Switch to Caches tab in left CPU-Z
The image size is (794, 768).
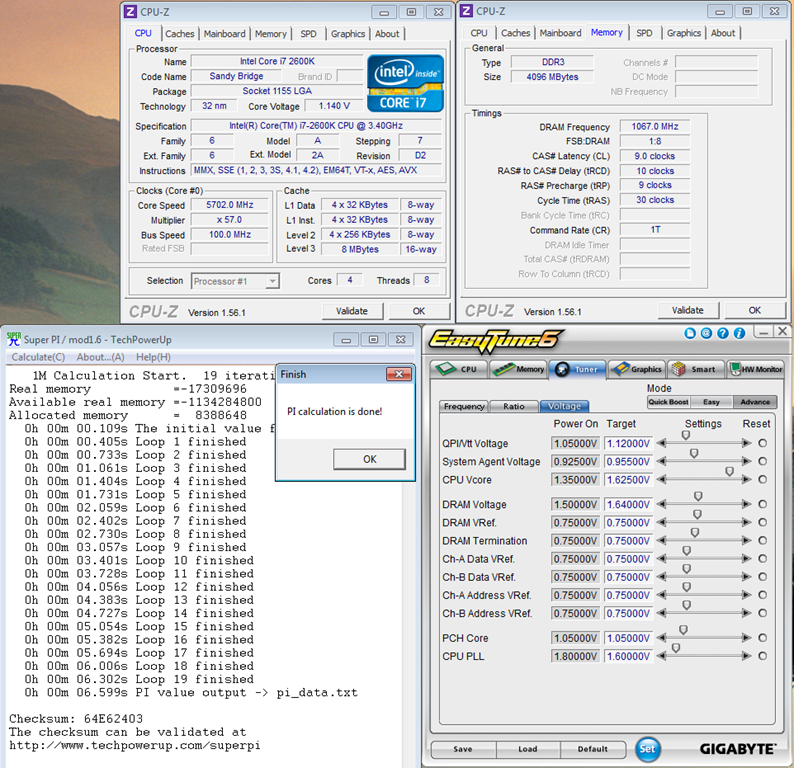[x=180, y=34]
